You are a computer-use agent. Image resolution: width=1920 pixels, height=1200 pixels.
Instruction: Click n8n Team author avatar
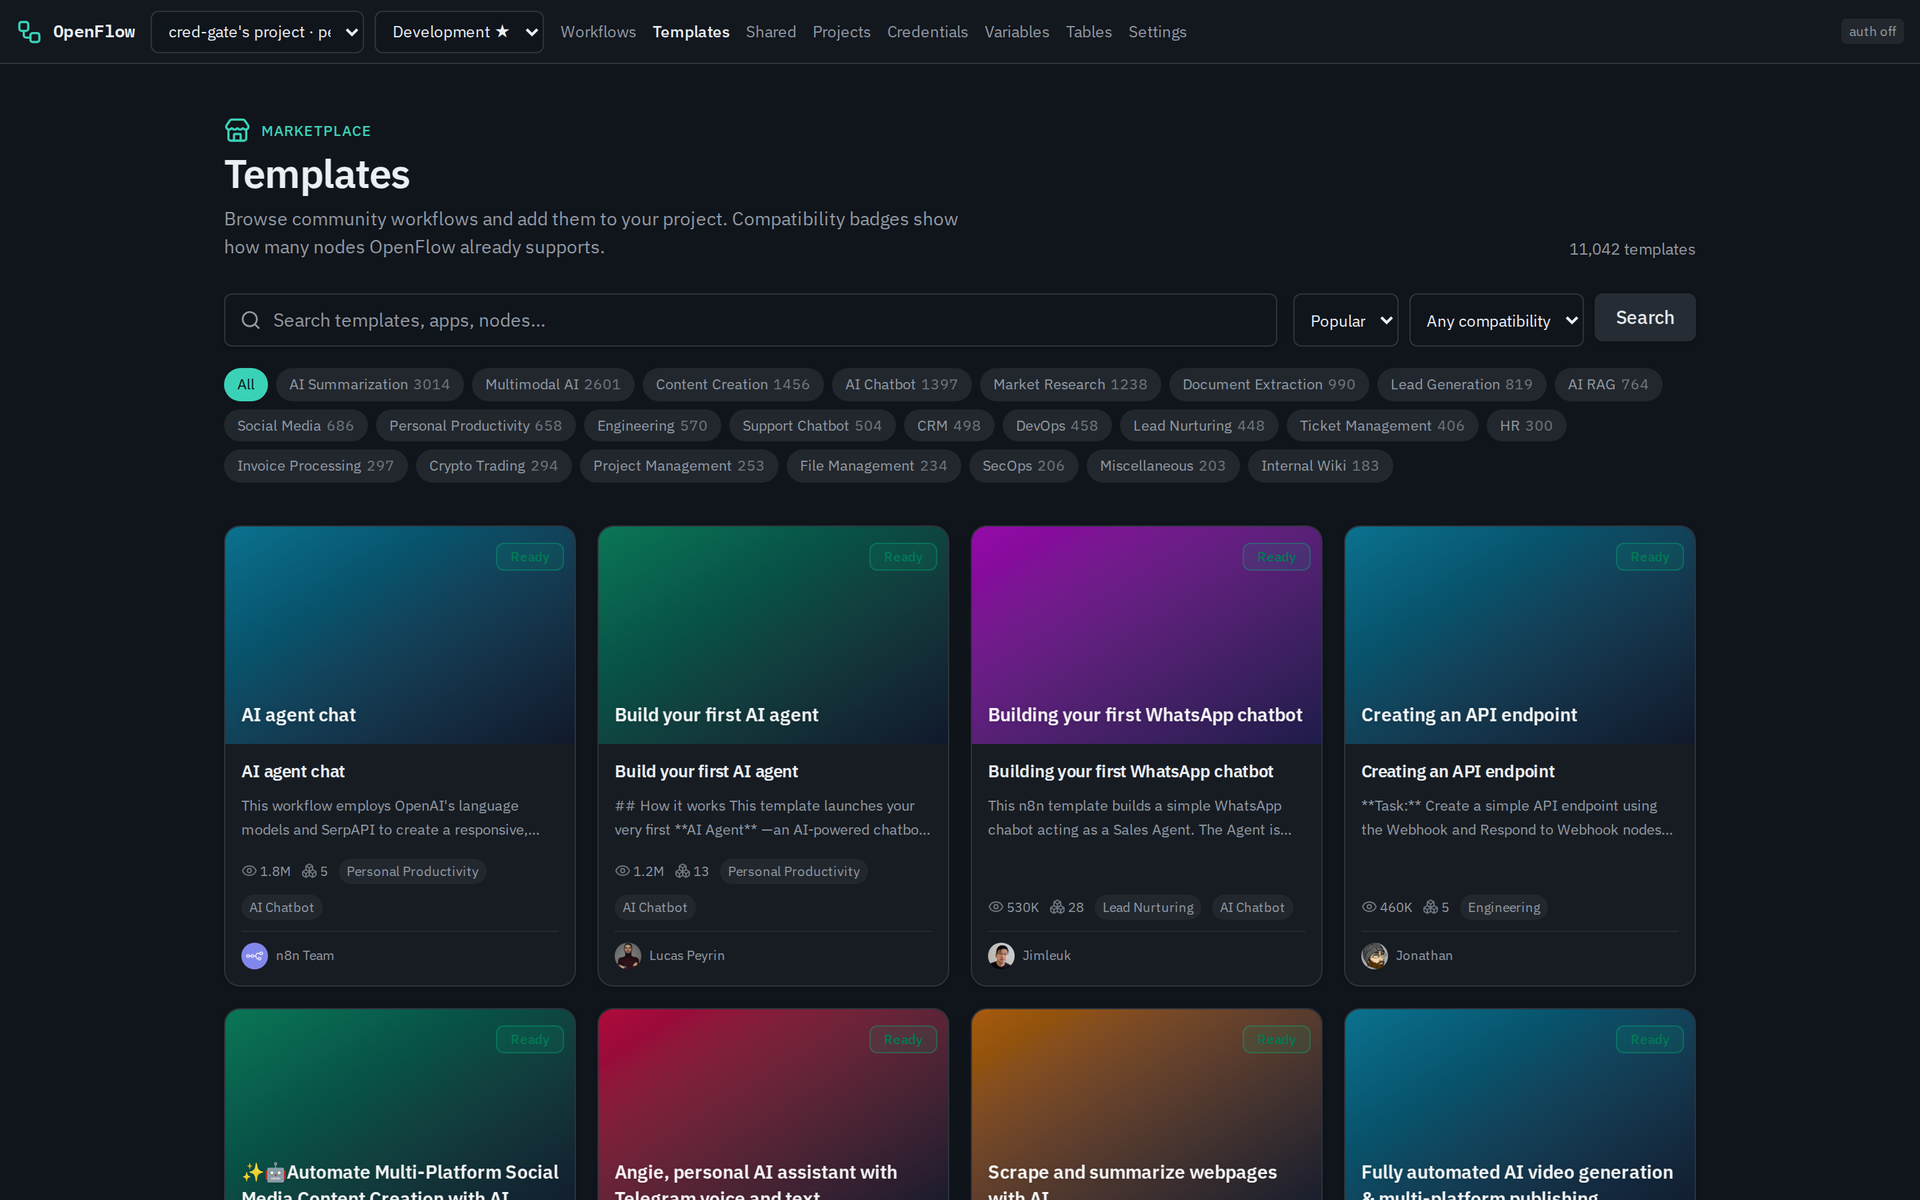coord(254,956)
